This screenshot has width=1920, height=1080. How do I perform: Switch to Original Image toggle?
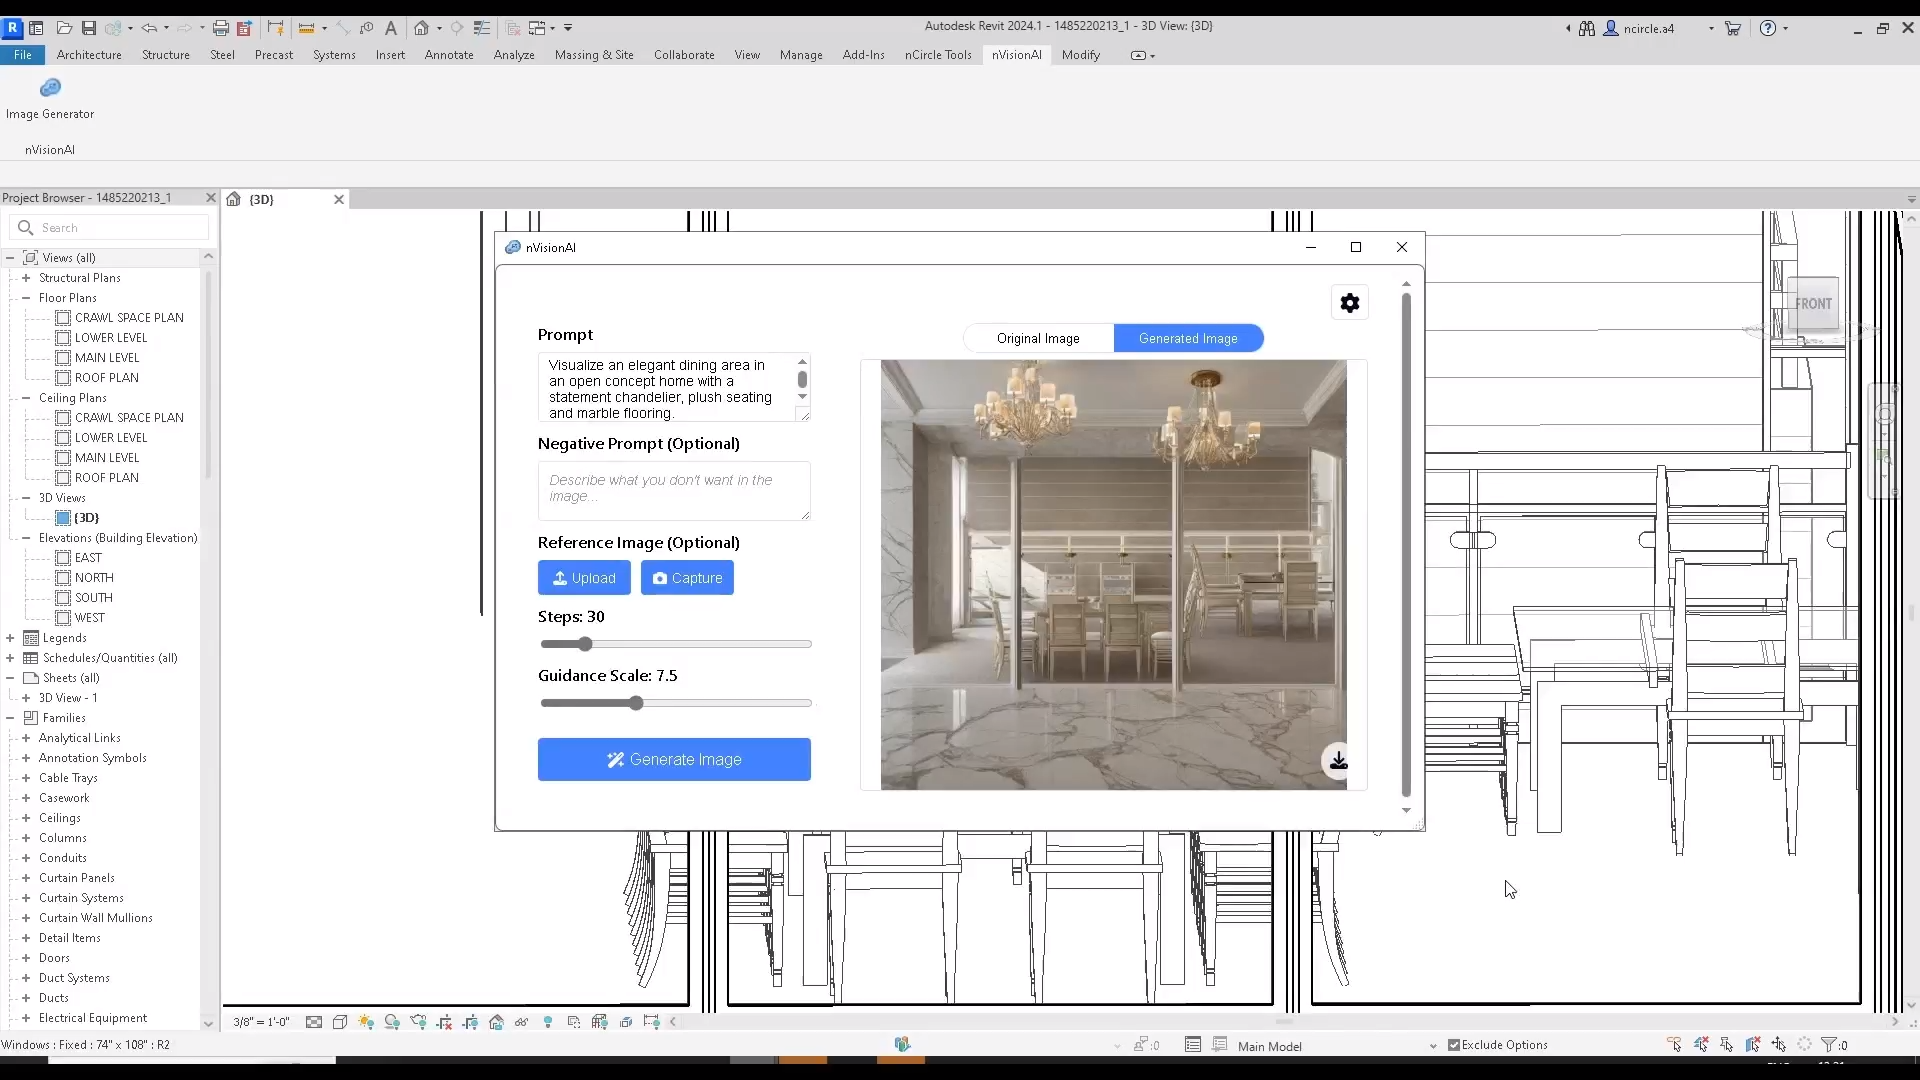click(x=1038, y=338)
